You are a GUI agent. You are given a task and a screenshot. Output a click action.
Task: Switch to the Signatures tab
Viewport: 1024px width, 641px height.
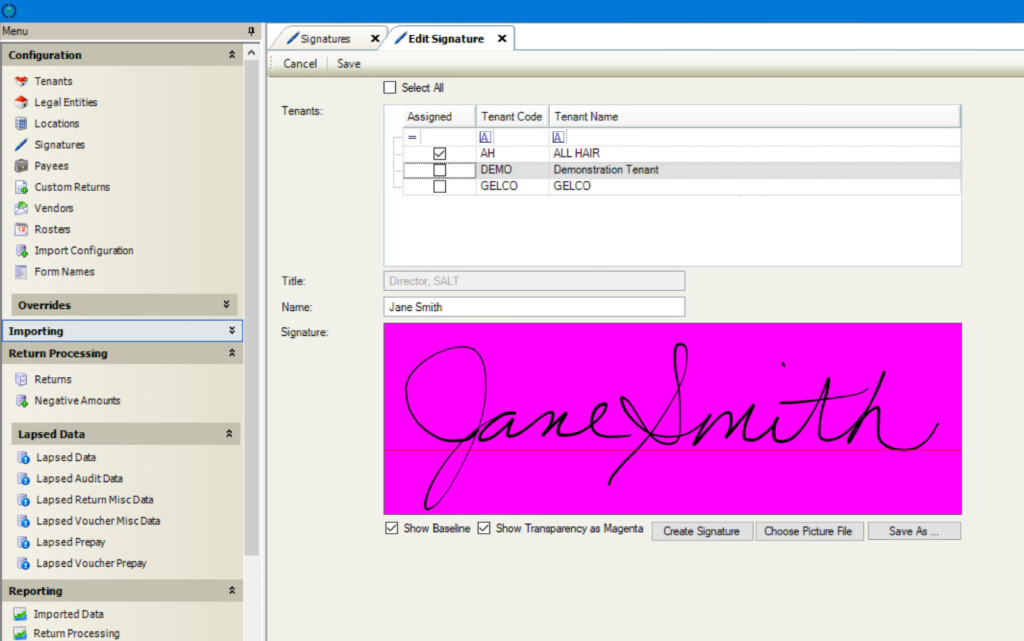(x=327, y=36)
